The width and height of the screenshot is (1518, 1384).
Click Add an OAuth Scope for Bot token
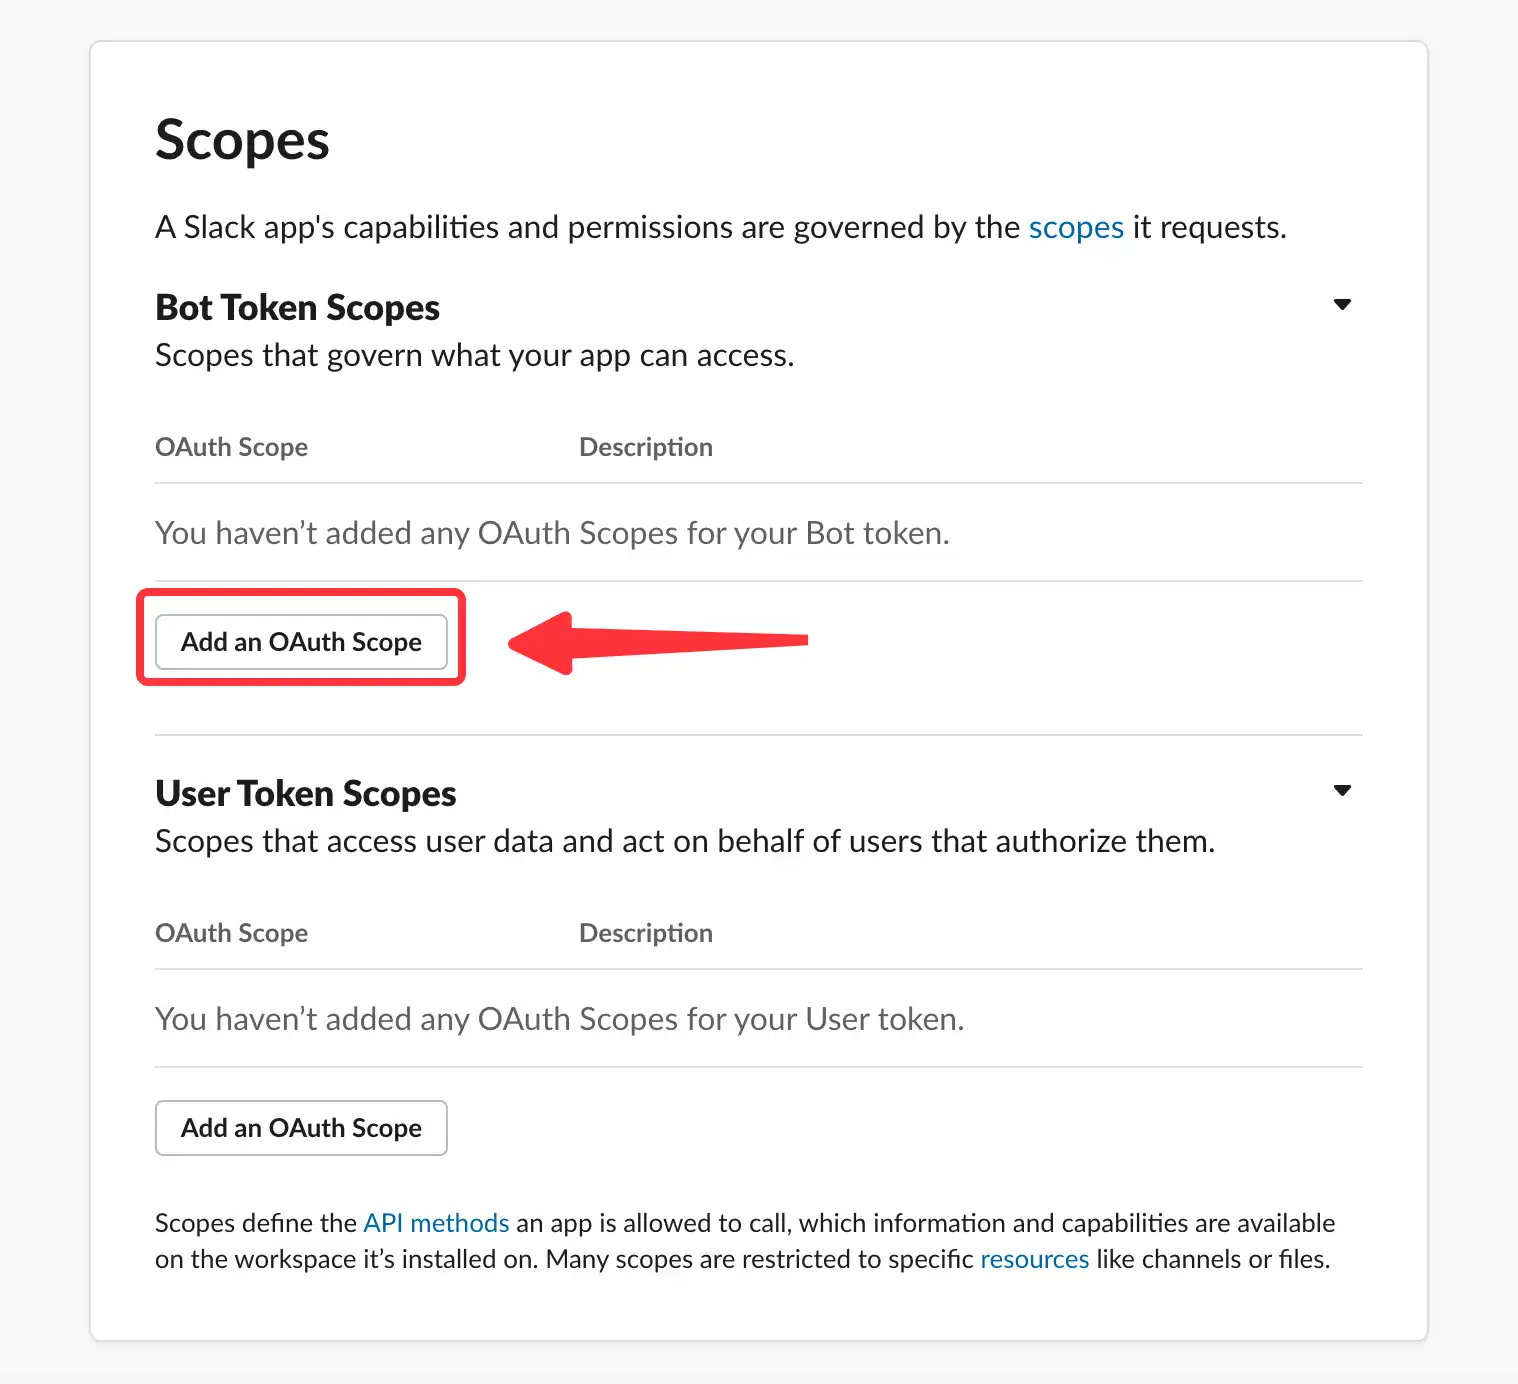301,642
